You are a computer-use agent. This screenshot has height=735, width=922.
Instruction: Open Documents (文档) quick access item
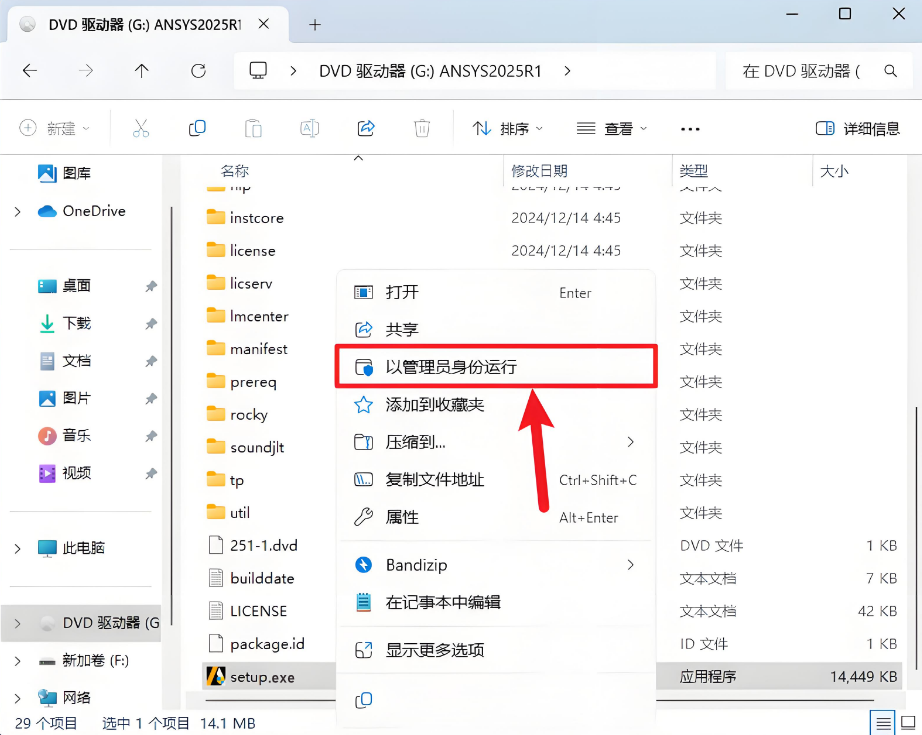coord(65,360)
